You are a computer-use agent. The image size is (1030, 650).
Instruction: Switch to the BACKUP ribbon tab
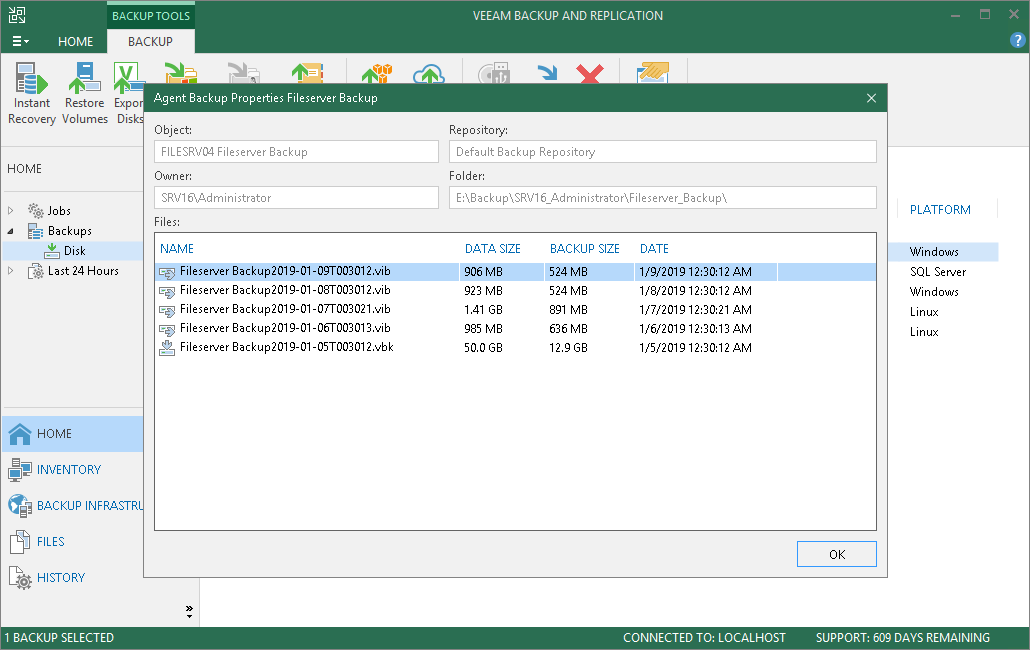click(x=150, y=41)
